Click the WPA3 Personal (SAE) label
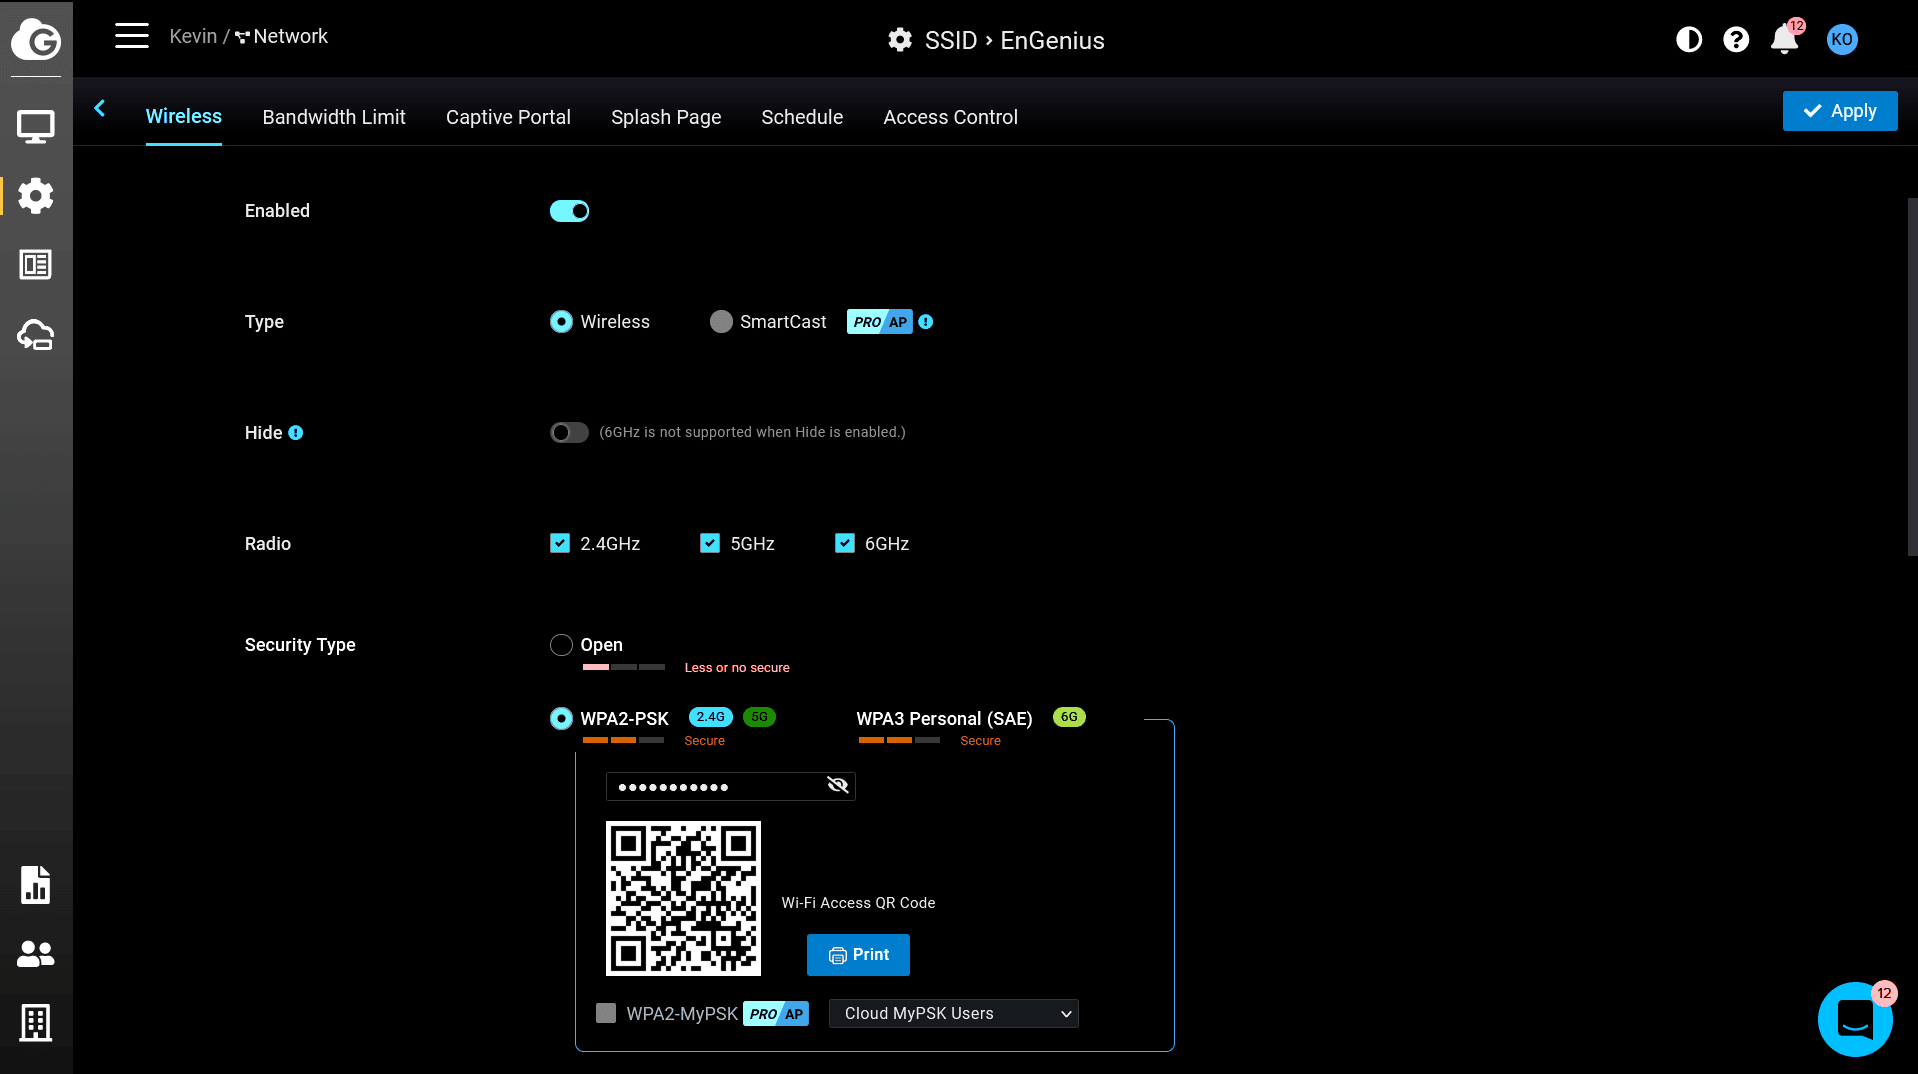1918x1074 pixels. [x=944, y=719]
